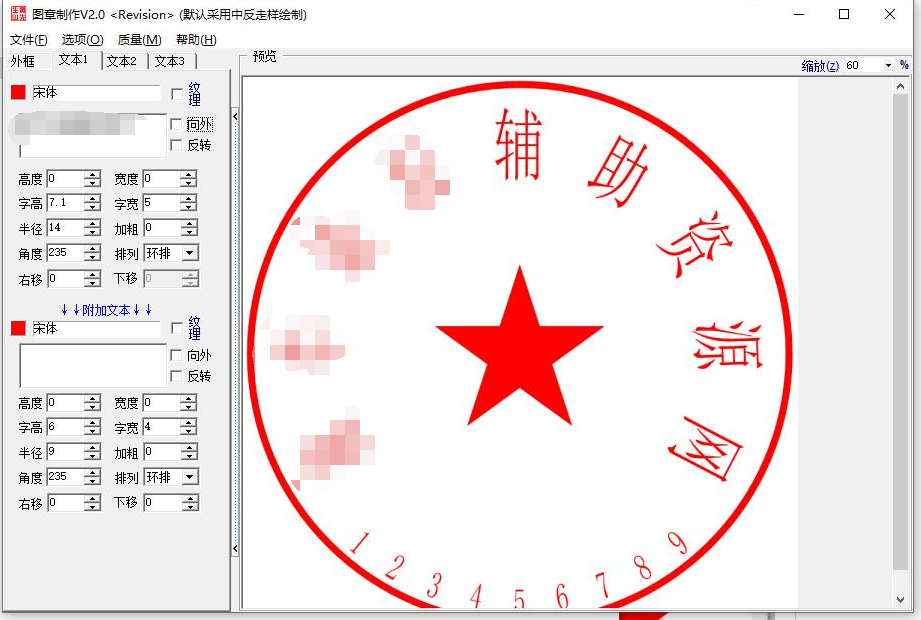This screenshot has width=921, height=620.
Task: Enable the 反转 checkbox under 文本1
Action: pos(178,145)
